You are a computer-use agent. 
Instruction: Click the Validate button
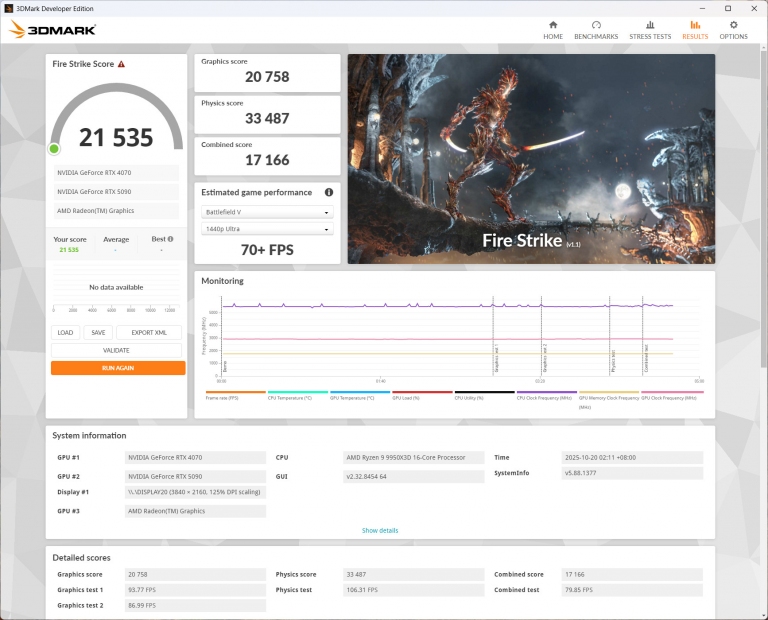coord(117,350)
